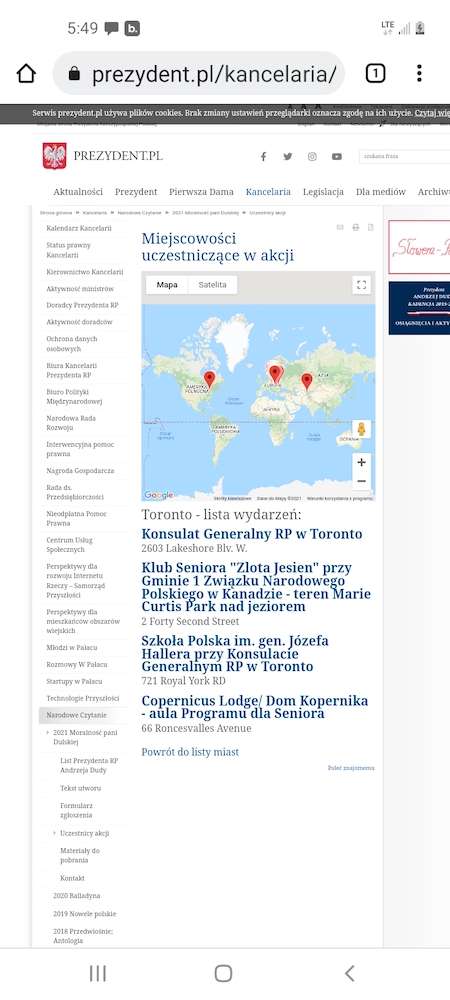Open the Kancelaria menu item
The height and width of the screenshot is (1000, 450).
(268, 191)
